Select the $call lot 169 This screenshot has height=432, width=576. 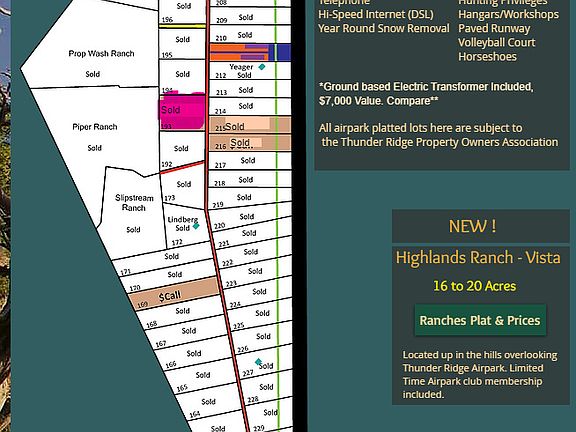(173, 294)
